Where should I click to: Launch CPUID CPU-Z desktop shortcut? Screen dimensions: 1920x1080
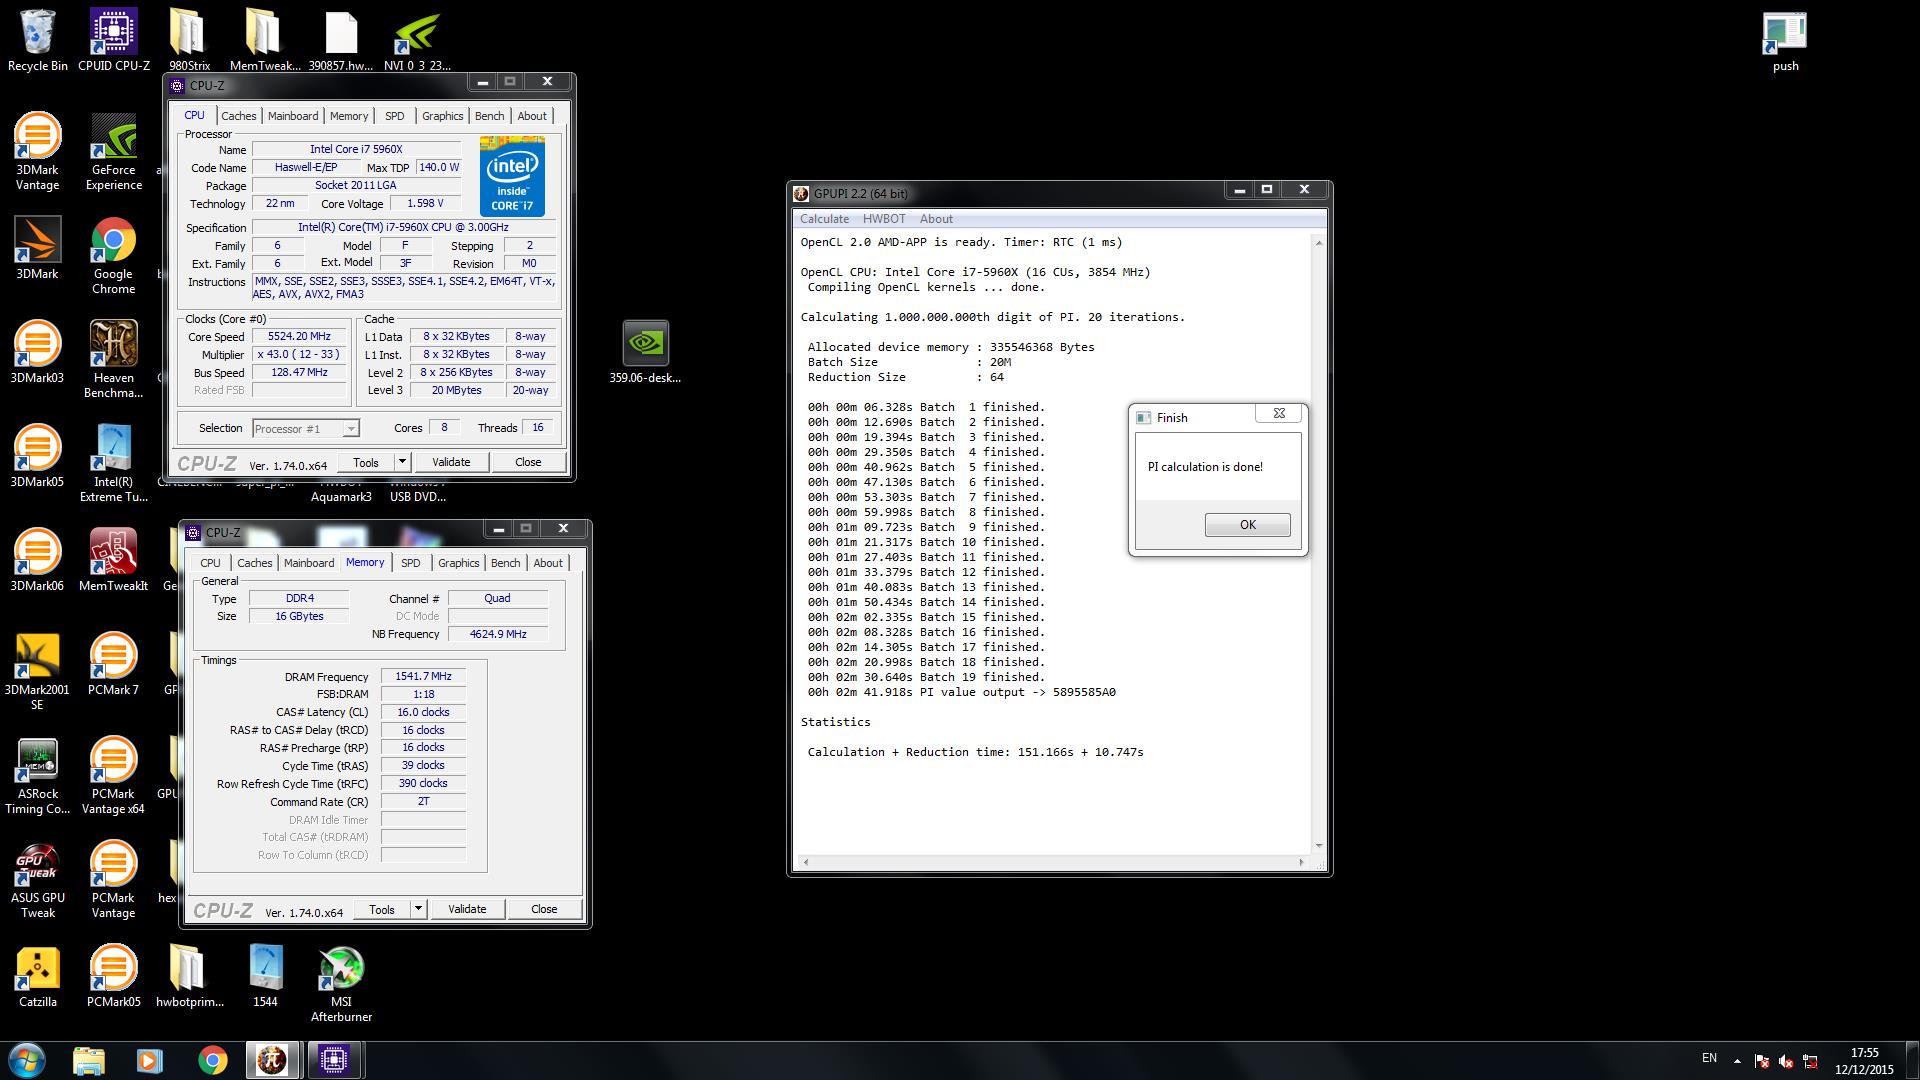click(x=114, y=40)
